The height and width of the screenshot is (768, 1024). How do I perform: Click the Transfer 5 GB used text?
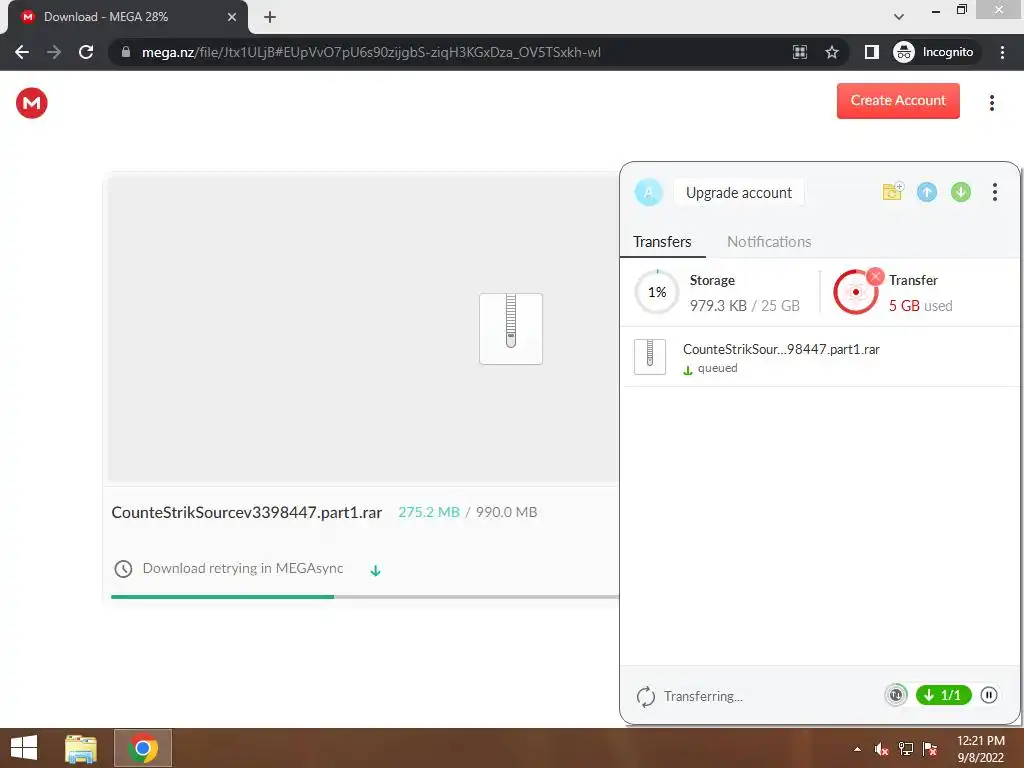[x=920, y=293]
